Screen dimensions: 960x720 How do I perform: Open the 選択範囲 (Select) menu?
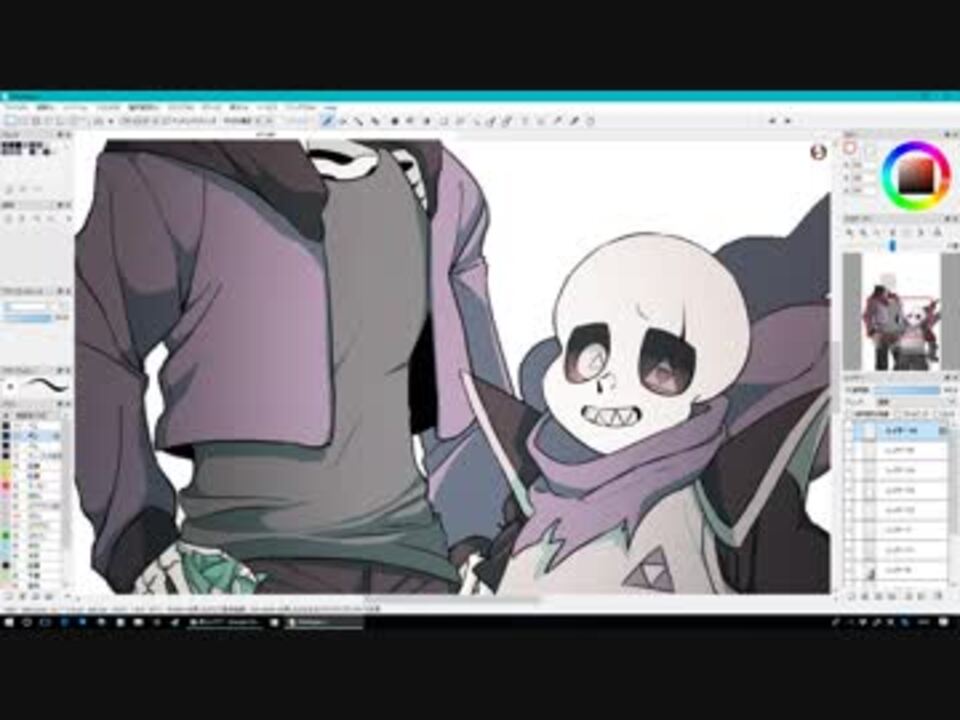(143, 107)
